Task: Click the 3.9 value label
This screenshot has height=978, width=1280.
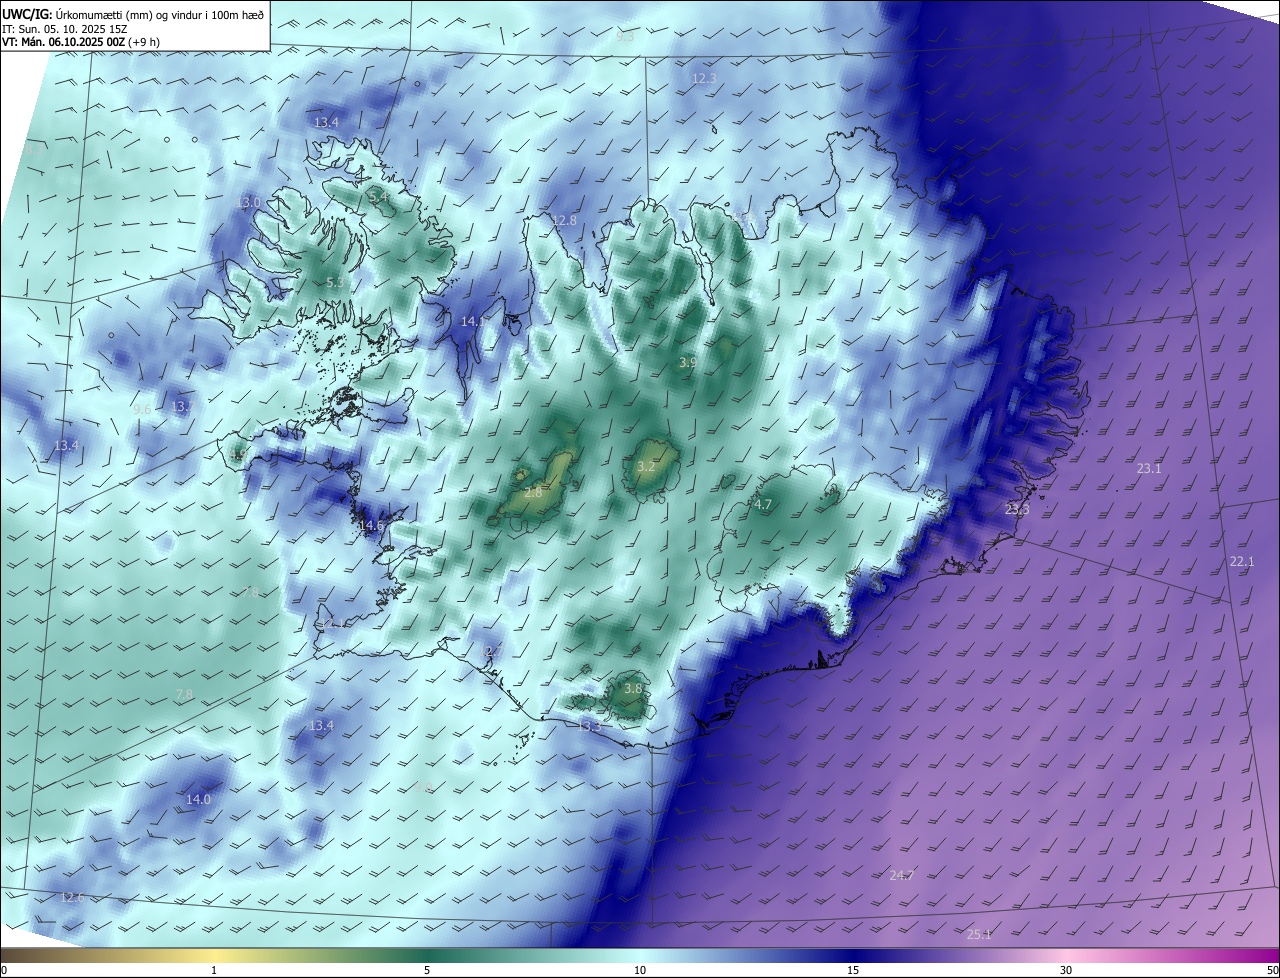Action: point(688,362)
